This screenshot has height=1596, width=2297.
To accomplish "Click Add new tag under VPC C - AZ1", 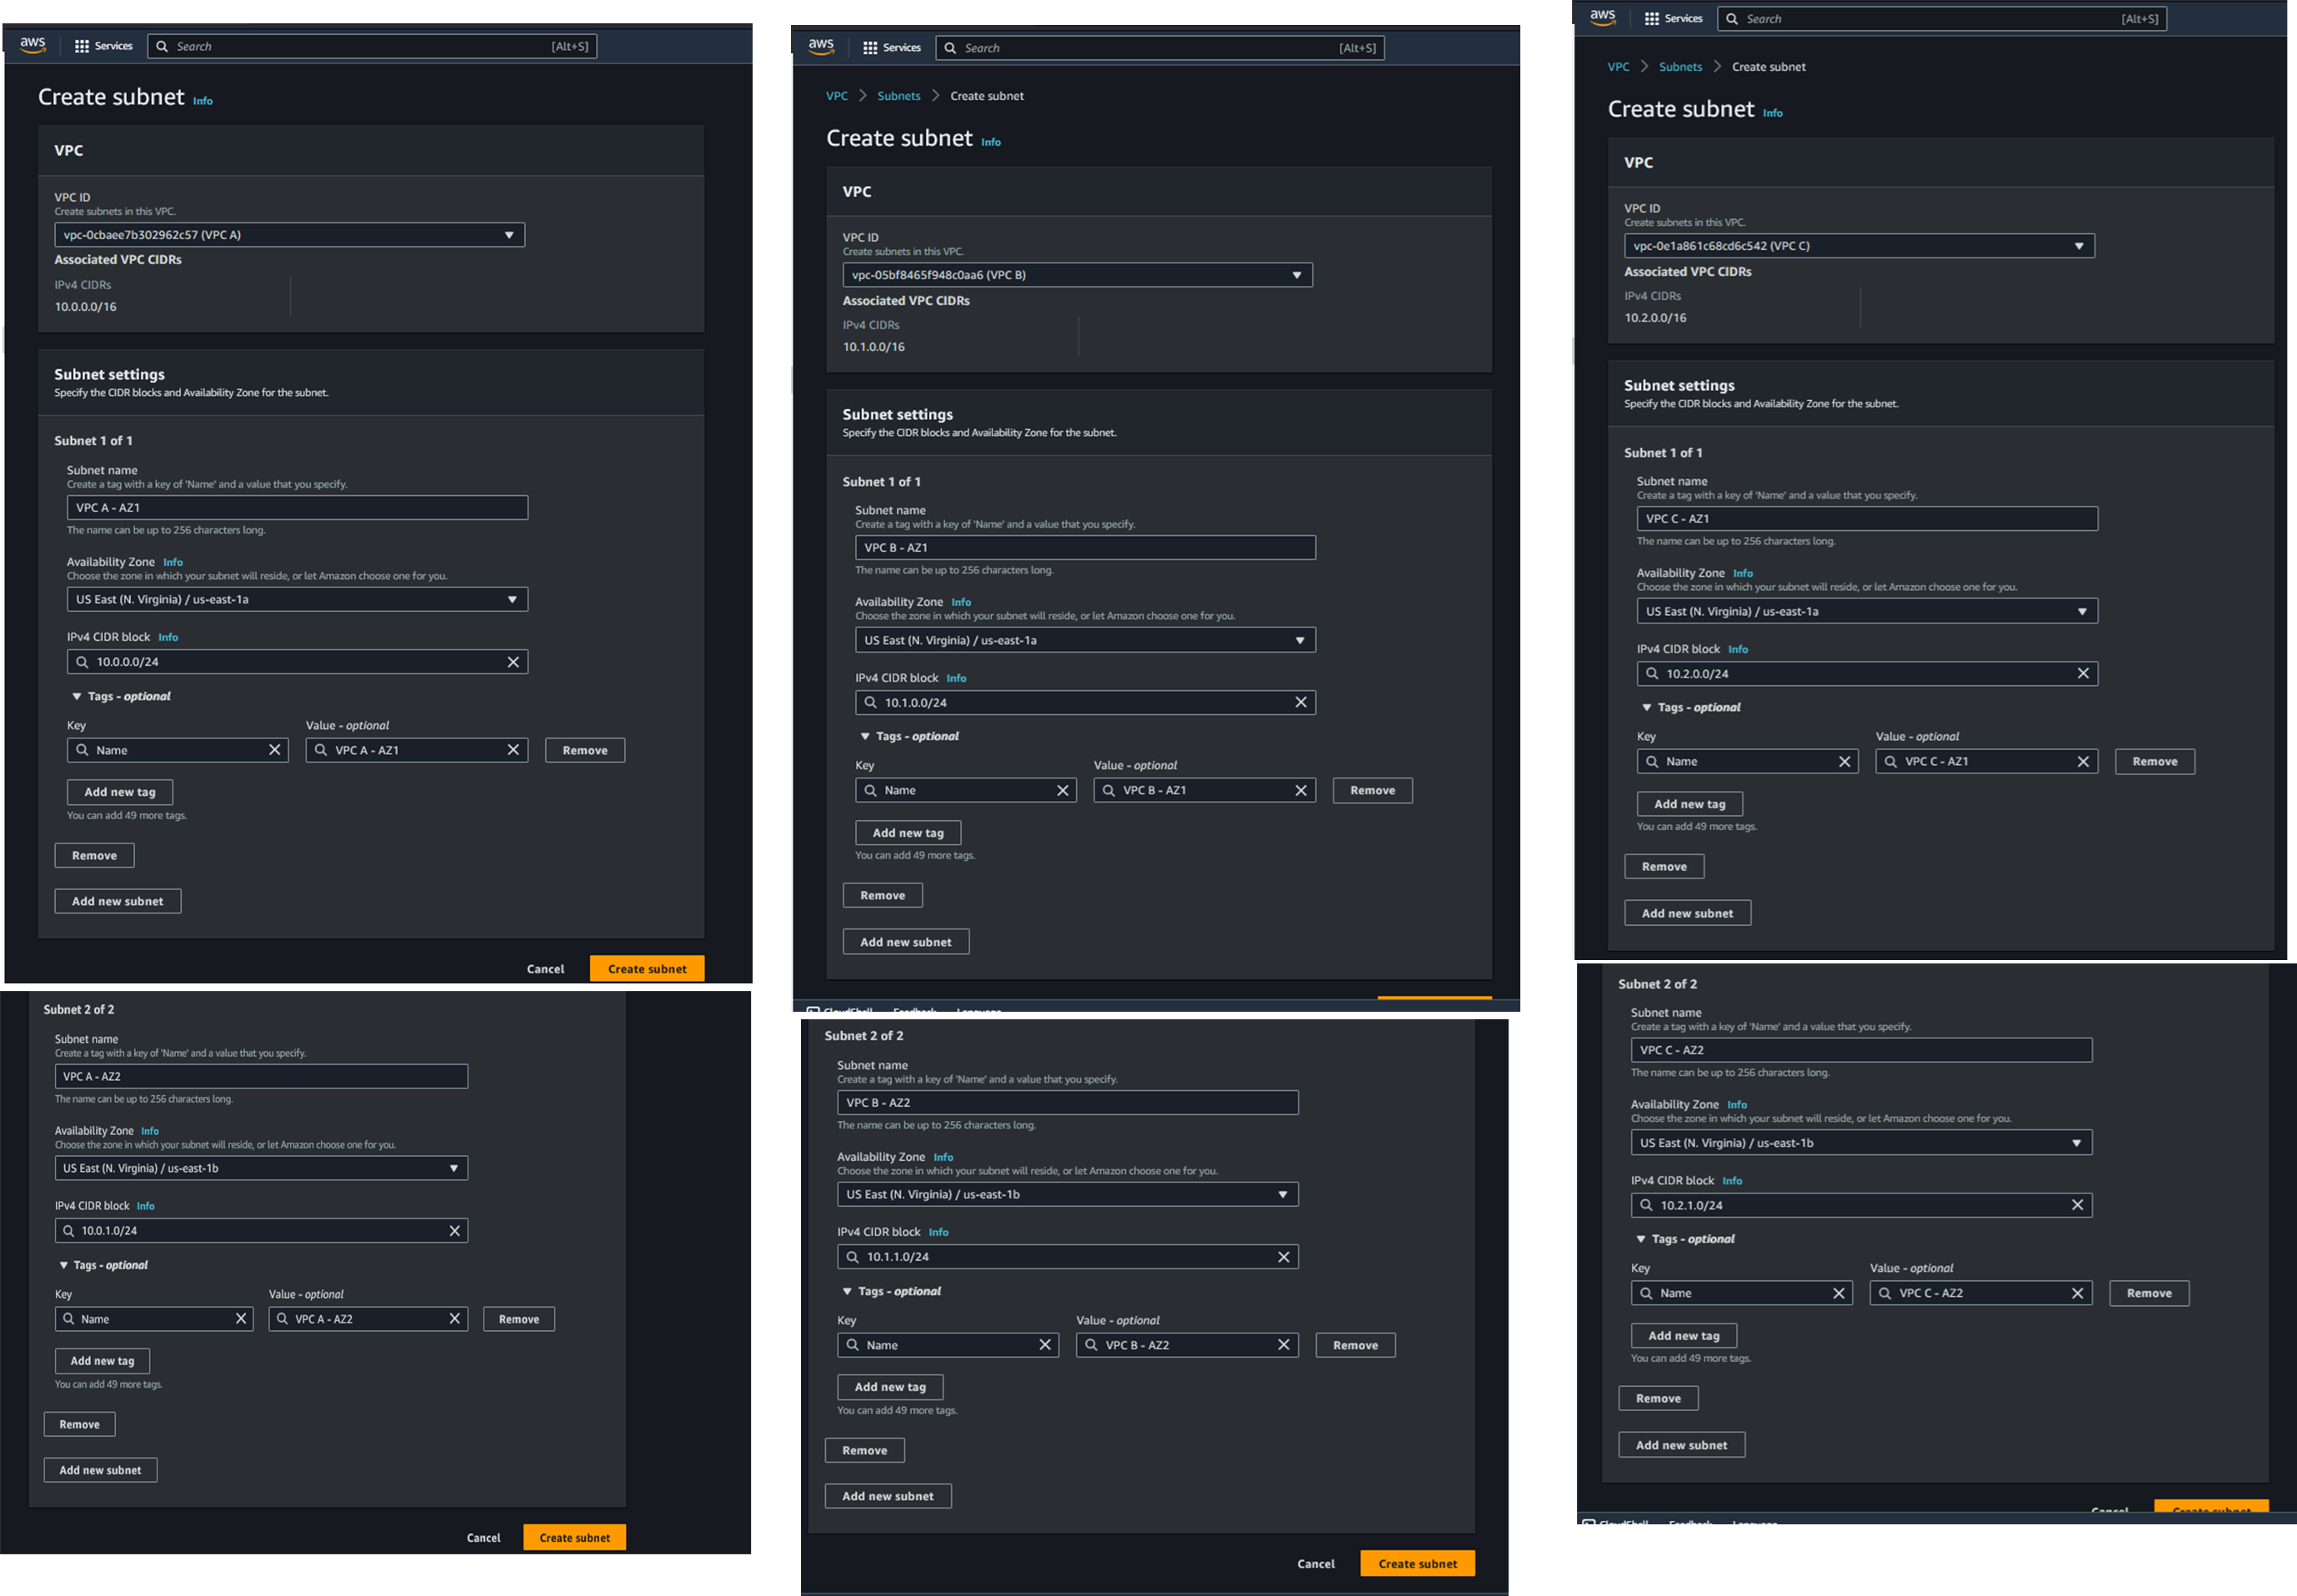I will 1689,804.
